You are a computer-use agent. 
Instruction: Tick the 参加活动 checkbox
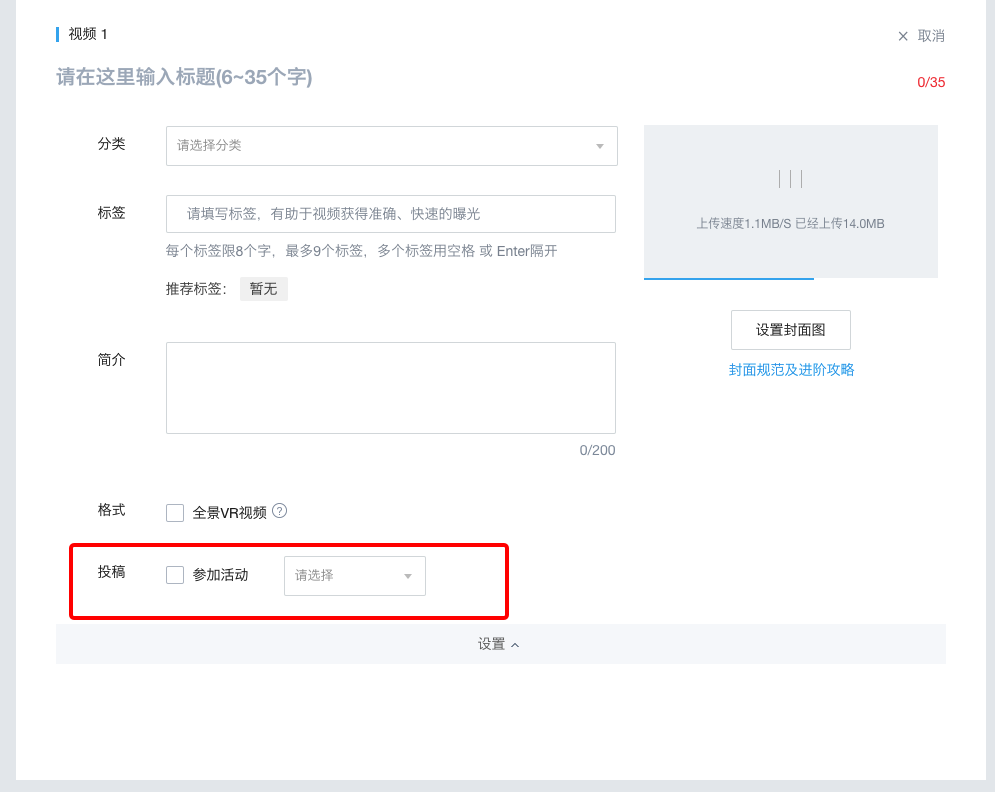[175, 575]
